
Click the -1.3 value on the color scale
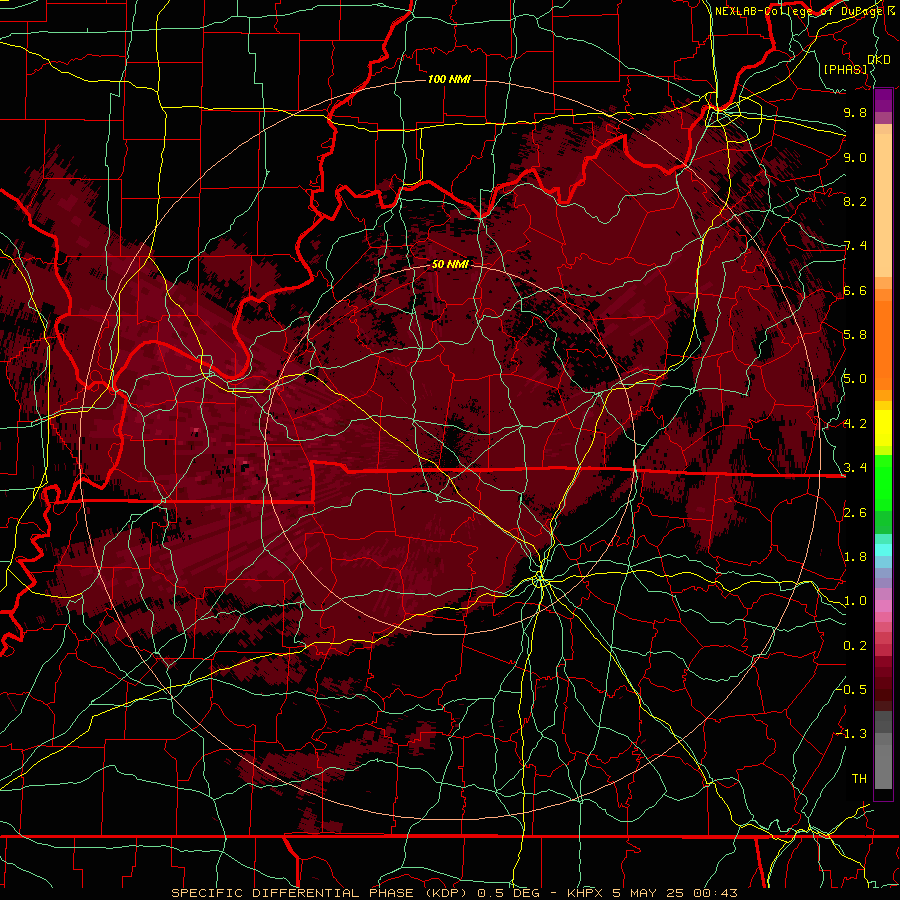click(851, 734)
